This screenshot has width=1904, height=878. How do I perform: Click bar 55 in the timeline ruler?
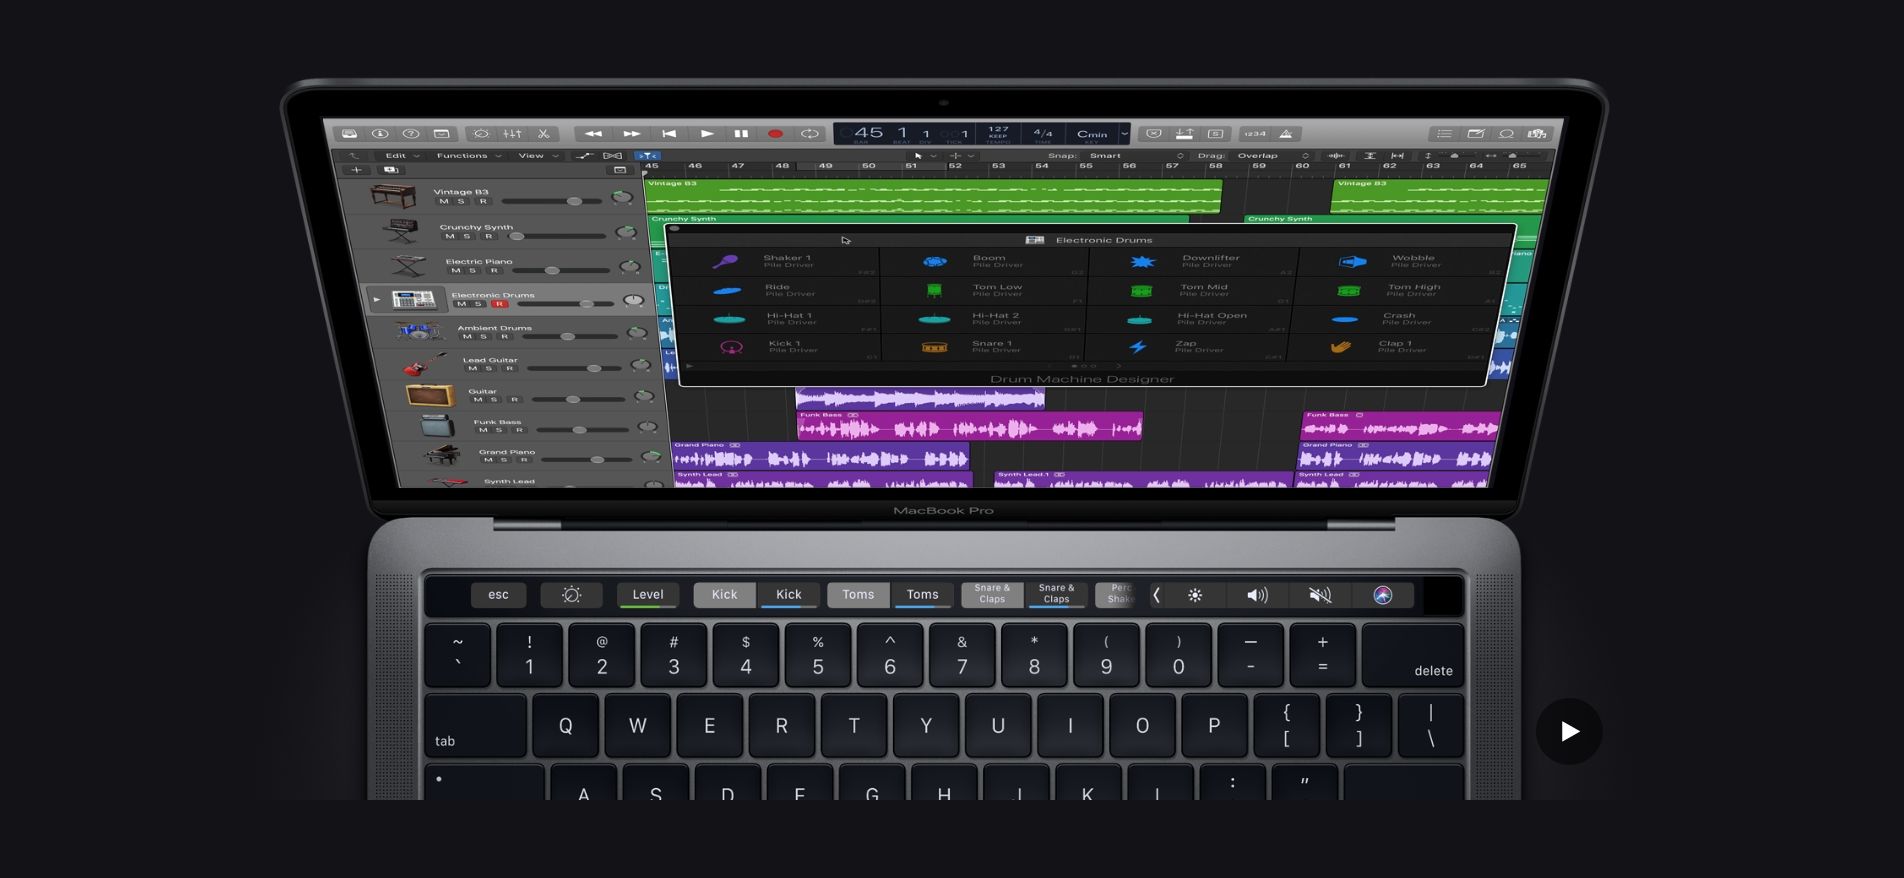point(1085,166)
